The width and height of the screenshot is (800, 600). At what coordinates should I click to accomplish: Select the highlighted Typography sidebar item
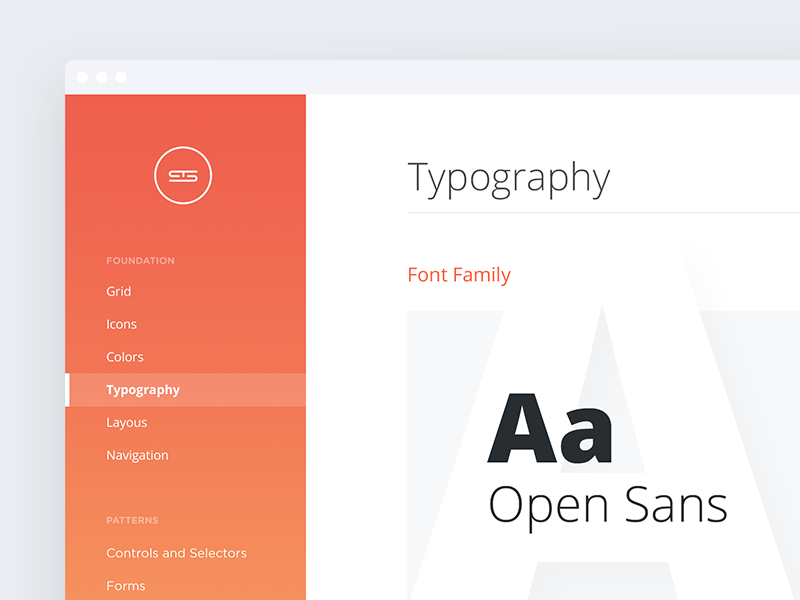tap(143, 390)
